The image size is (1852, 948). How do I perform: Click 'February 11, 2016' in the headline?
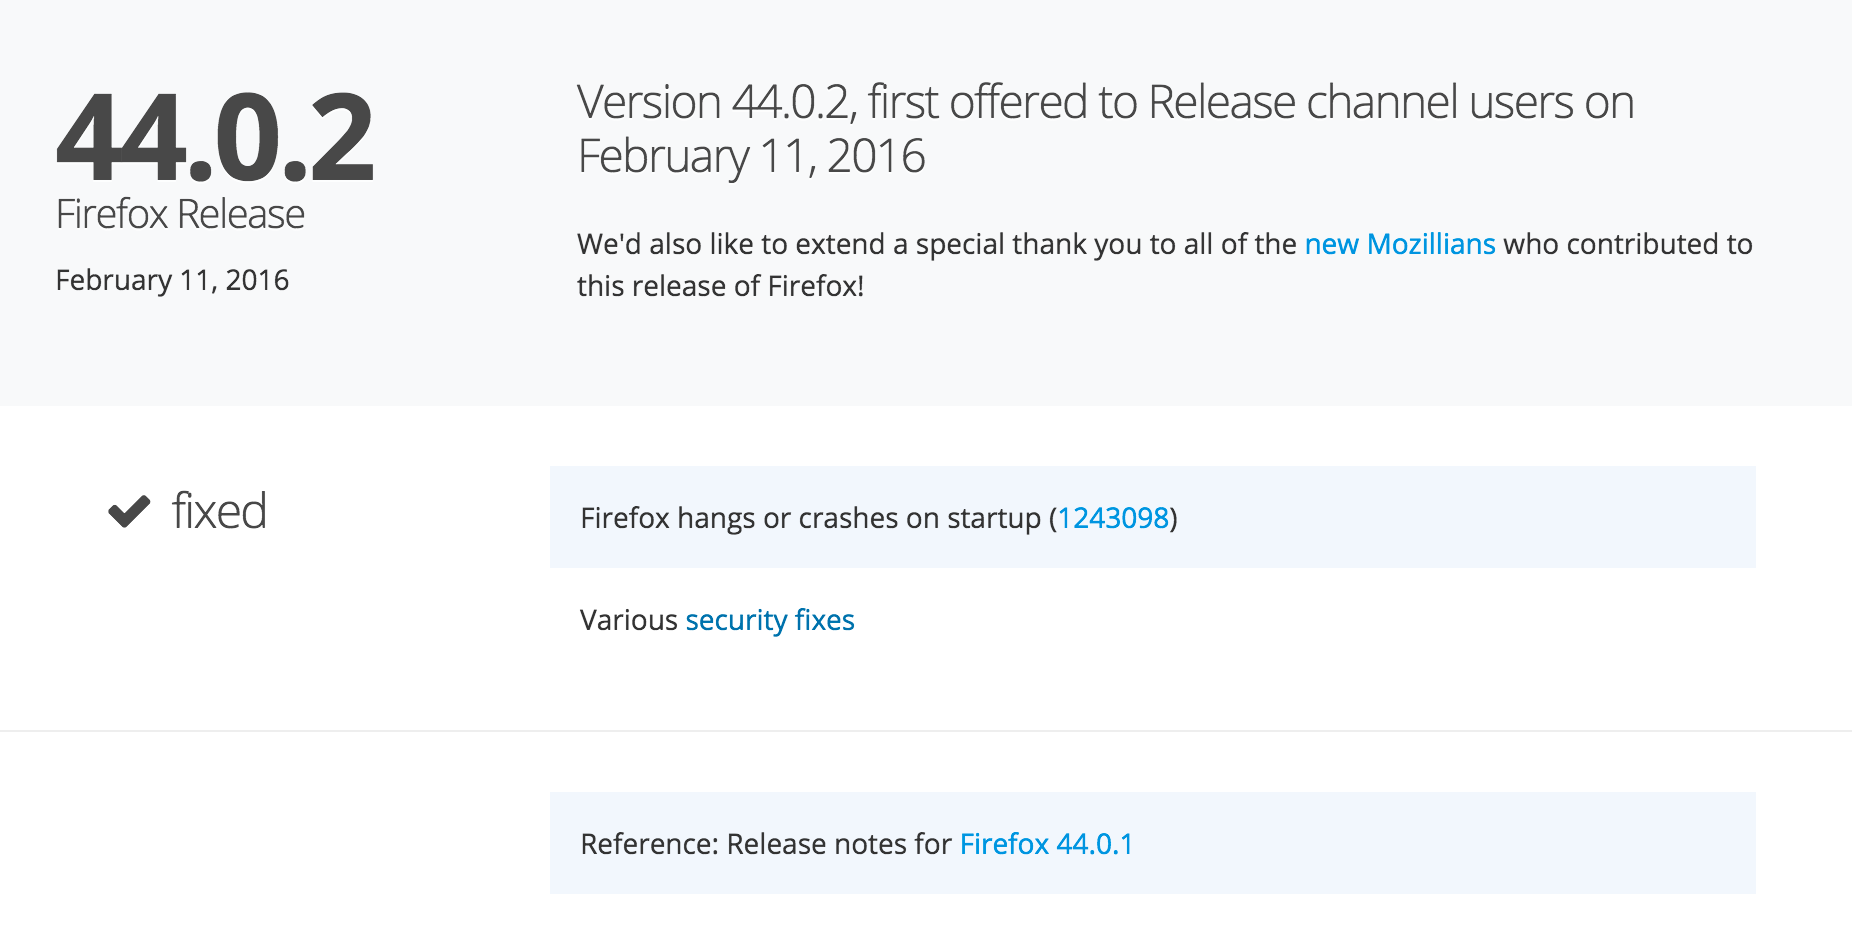(752, 157)
